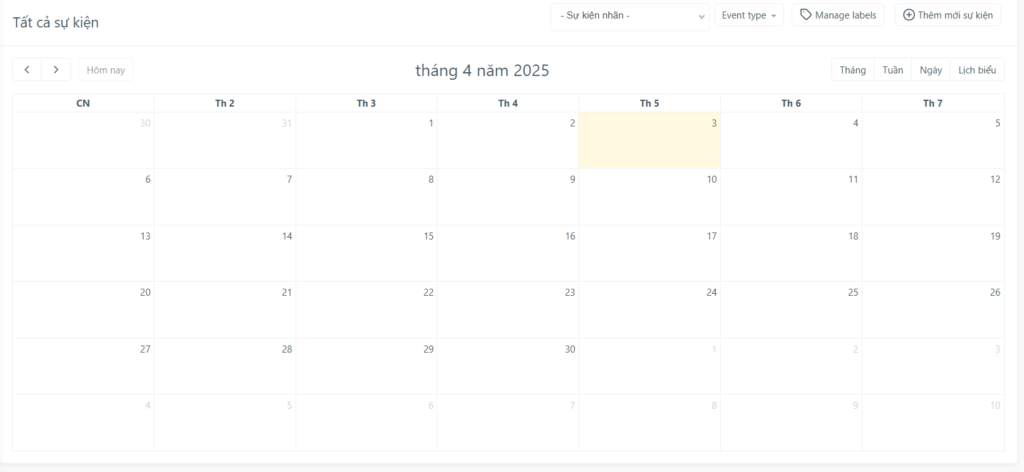Click the April 12 Saturday cell
Viewport: 1024px width, 472px height.
[x=933, y=197]
